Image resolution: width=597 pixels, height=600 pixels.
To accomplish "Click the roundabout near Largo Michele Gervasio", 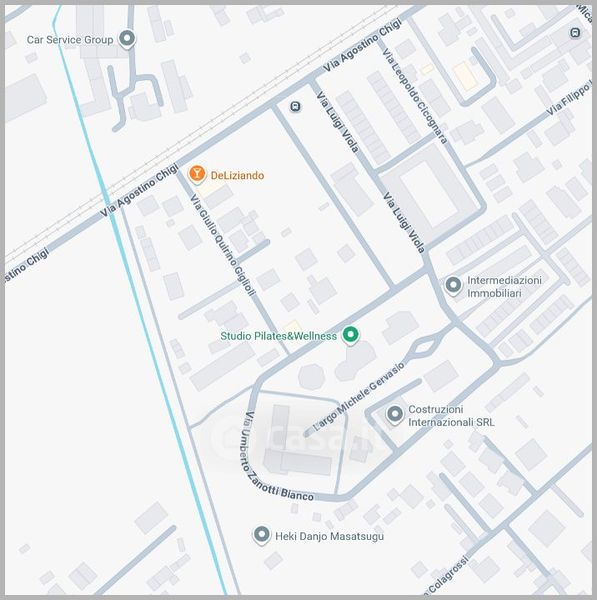I will [423, 347].
